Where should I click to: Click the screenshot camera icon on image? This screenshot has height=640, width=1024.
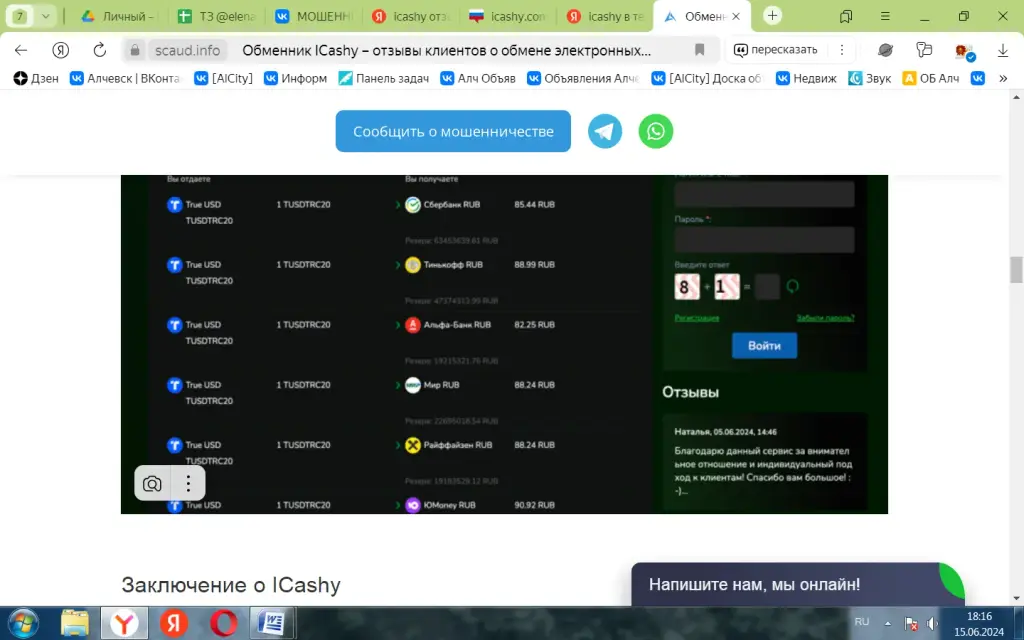[152, 484]
